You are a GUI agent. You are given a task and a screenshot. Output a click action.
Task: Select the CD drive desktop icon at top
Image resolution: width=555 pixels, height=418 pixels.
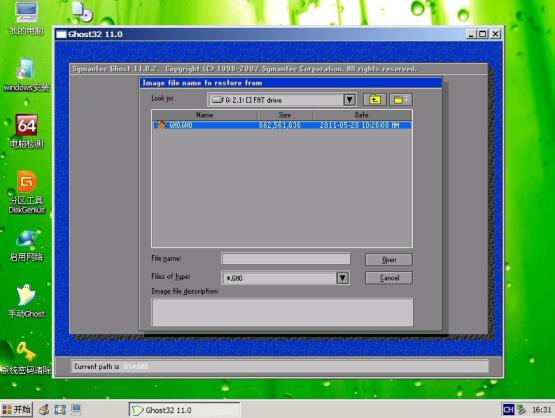(x=82, y=11)
